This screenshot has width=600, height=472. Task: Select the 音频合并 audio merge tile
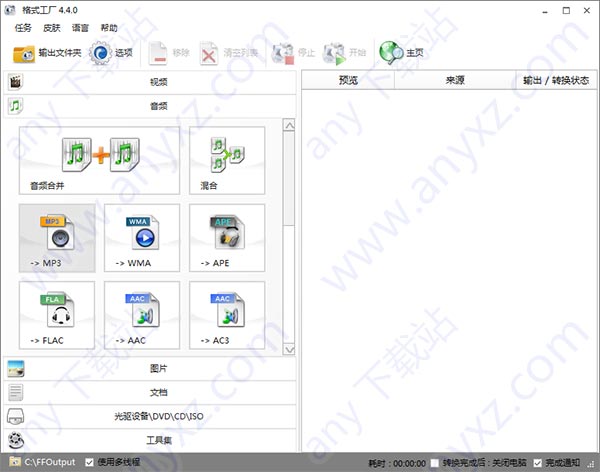[x=99, y=160]
